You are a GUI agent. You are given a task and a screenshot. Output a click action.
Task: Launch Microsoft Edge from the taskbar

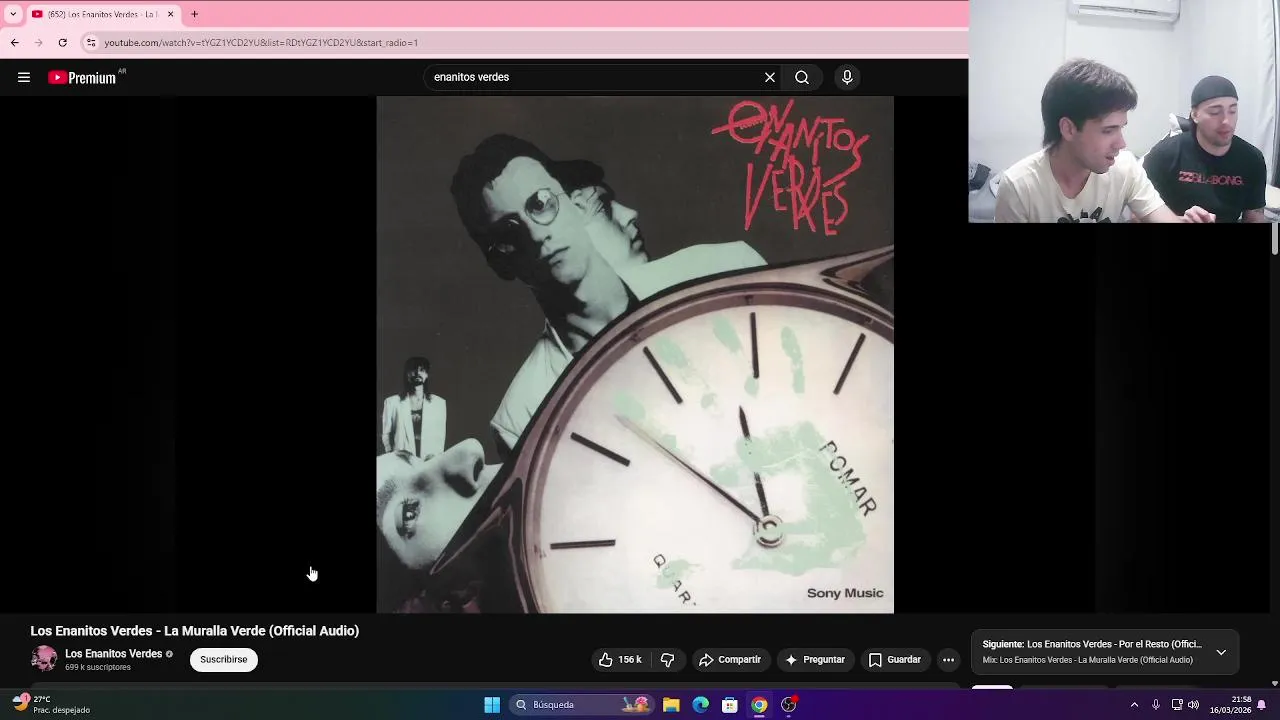click(701, 705)
